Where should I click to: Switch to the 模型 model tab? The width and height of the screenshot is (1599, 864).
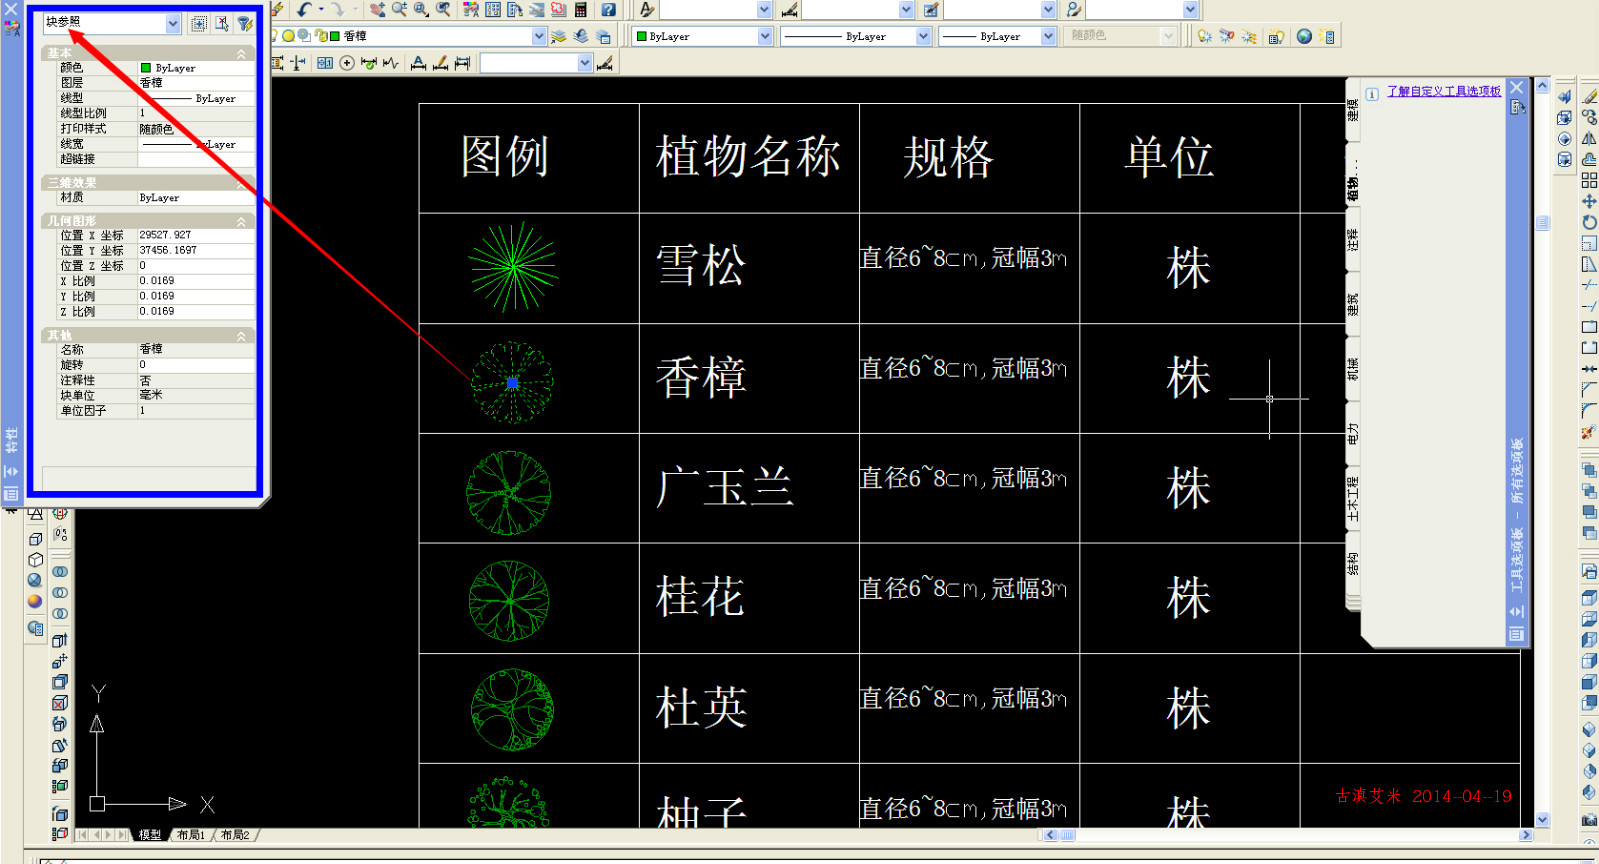[x=150, y=834]
